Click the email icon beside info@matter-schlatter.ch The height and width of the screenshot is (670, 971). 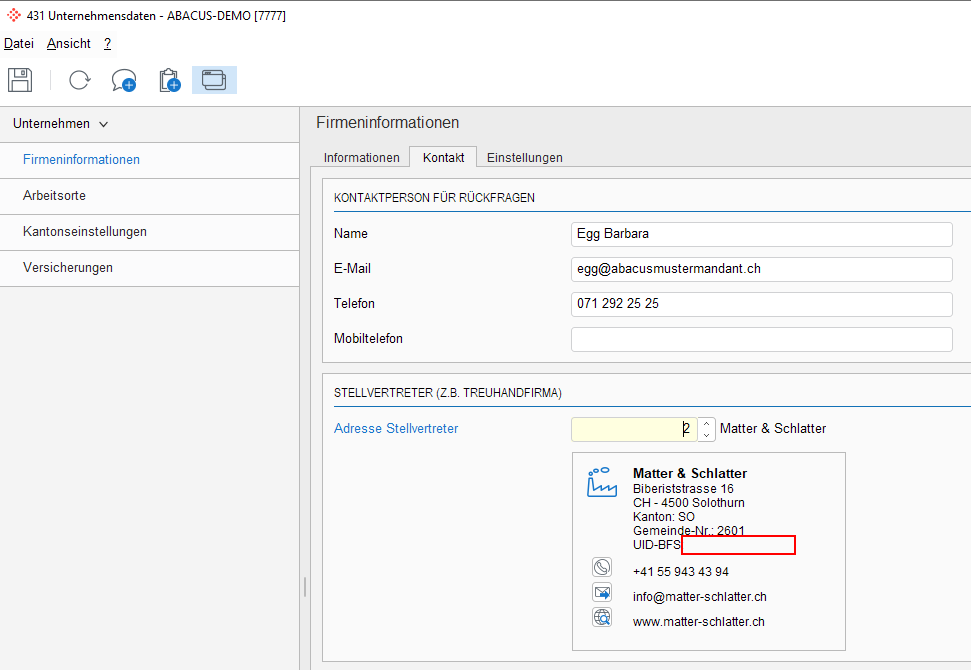(x=602, y=593)
